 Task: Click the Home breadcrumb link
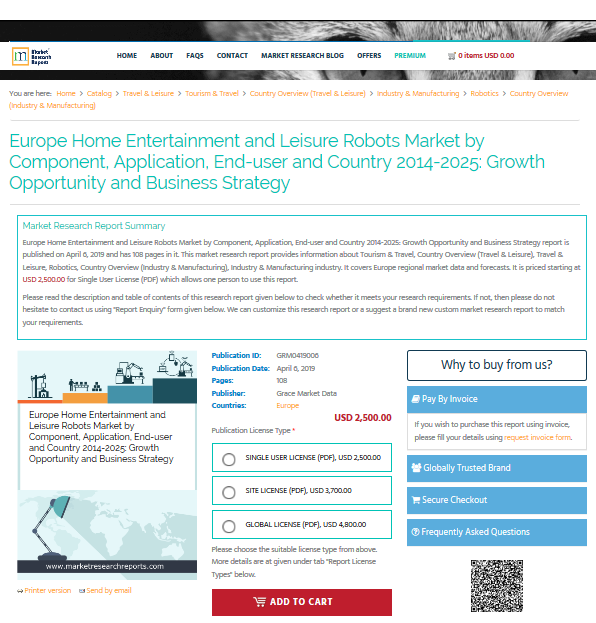[x=66, y=93]
